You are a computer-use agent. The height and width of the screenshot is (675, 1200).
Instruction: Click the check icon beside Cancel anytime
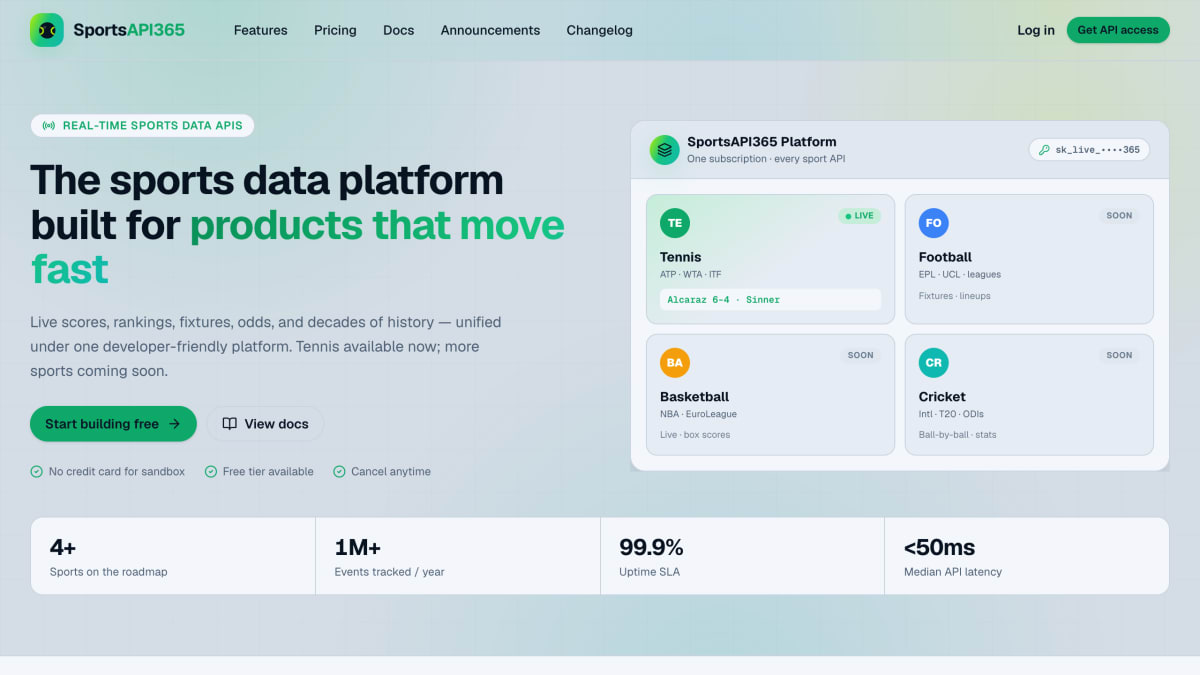point(339,472)
